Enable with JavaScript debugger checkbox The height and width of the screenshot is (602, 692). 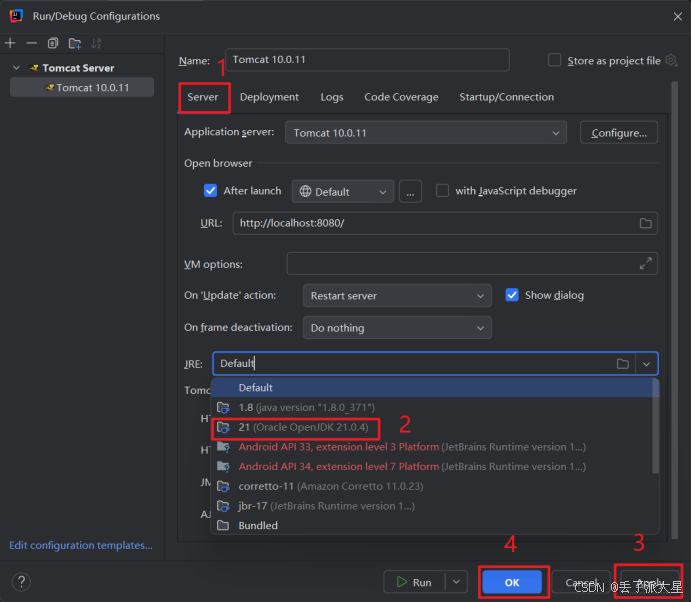pyautogui.click(x=442, y=191)
